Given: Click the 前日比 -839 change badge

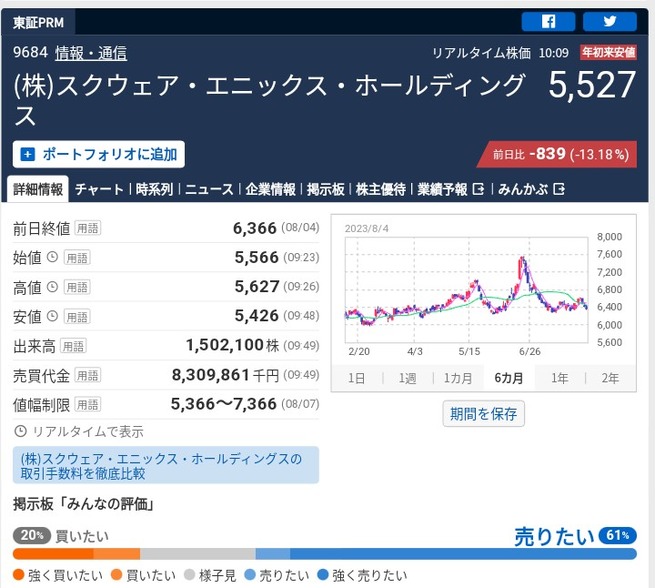Looking at the screenshot, I should pyautogui.click(x=559, y=155).
